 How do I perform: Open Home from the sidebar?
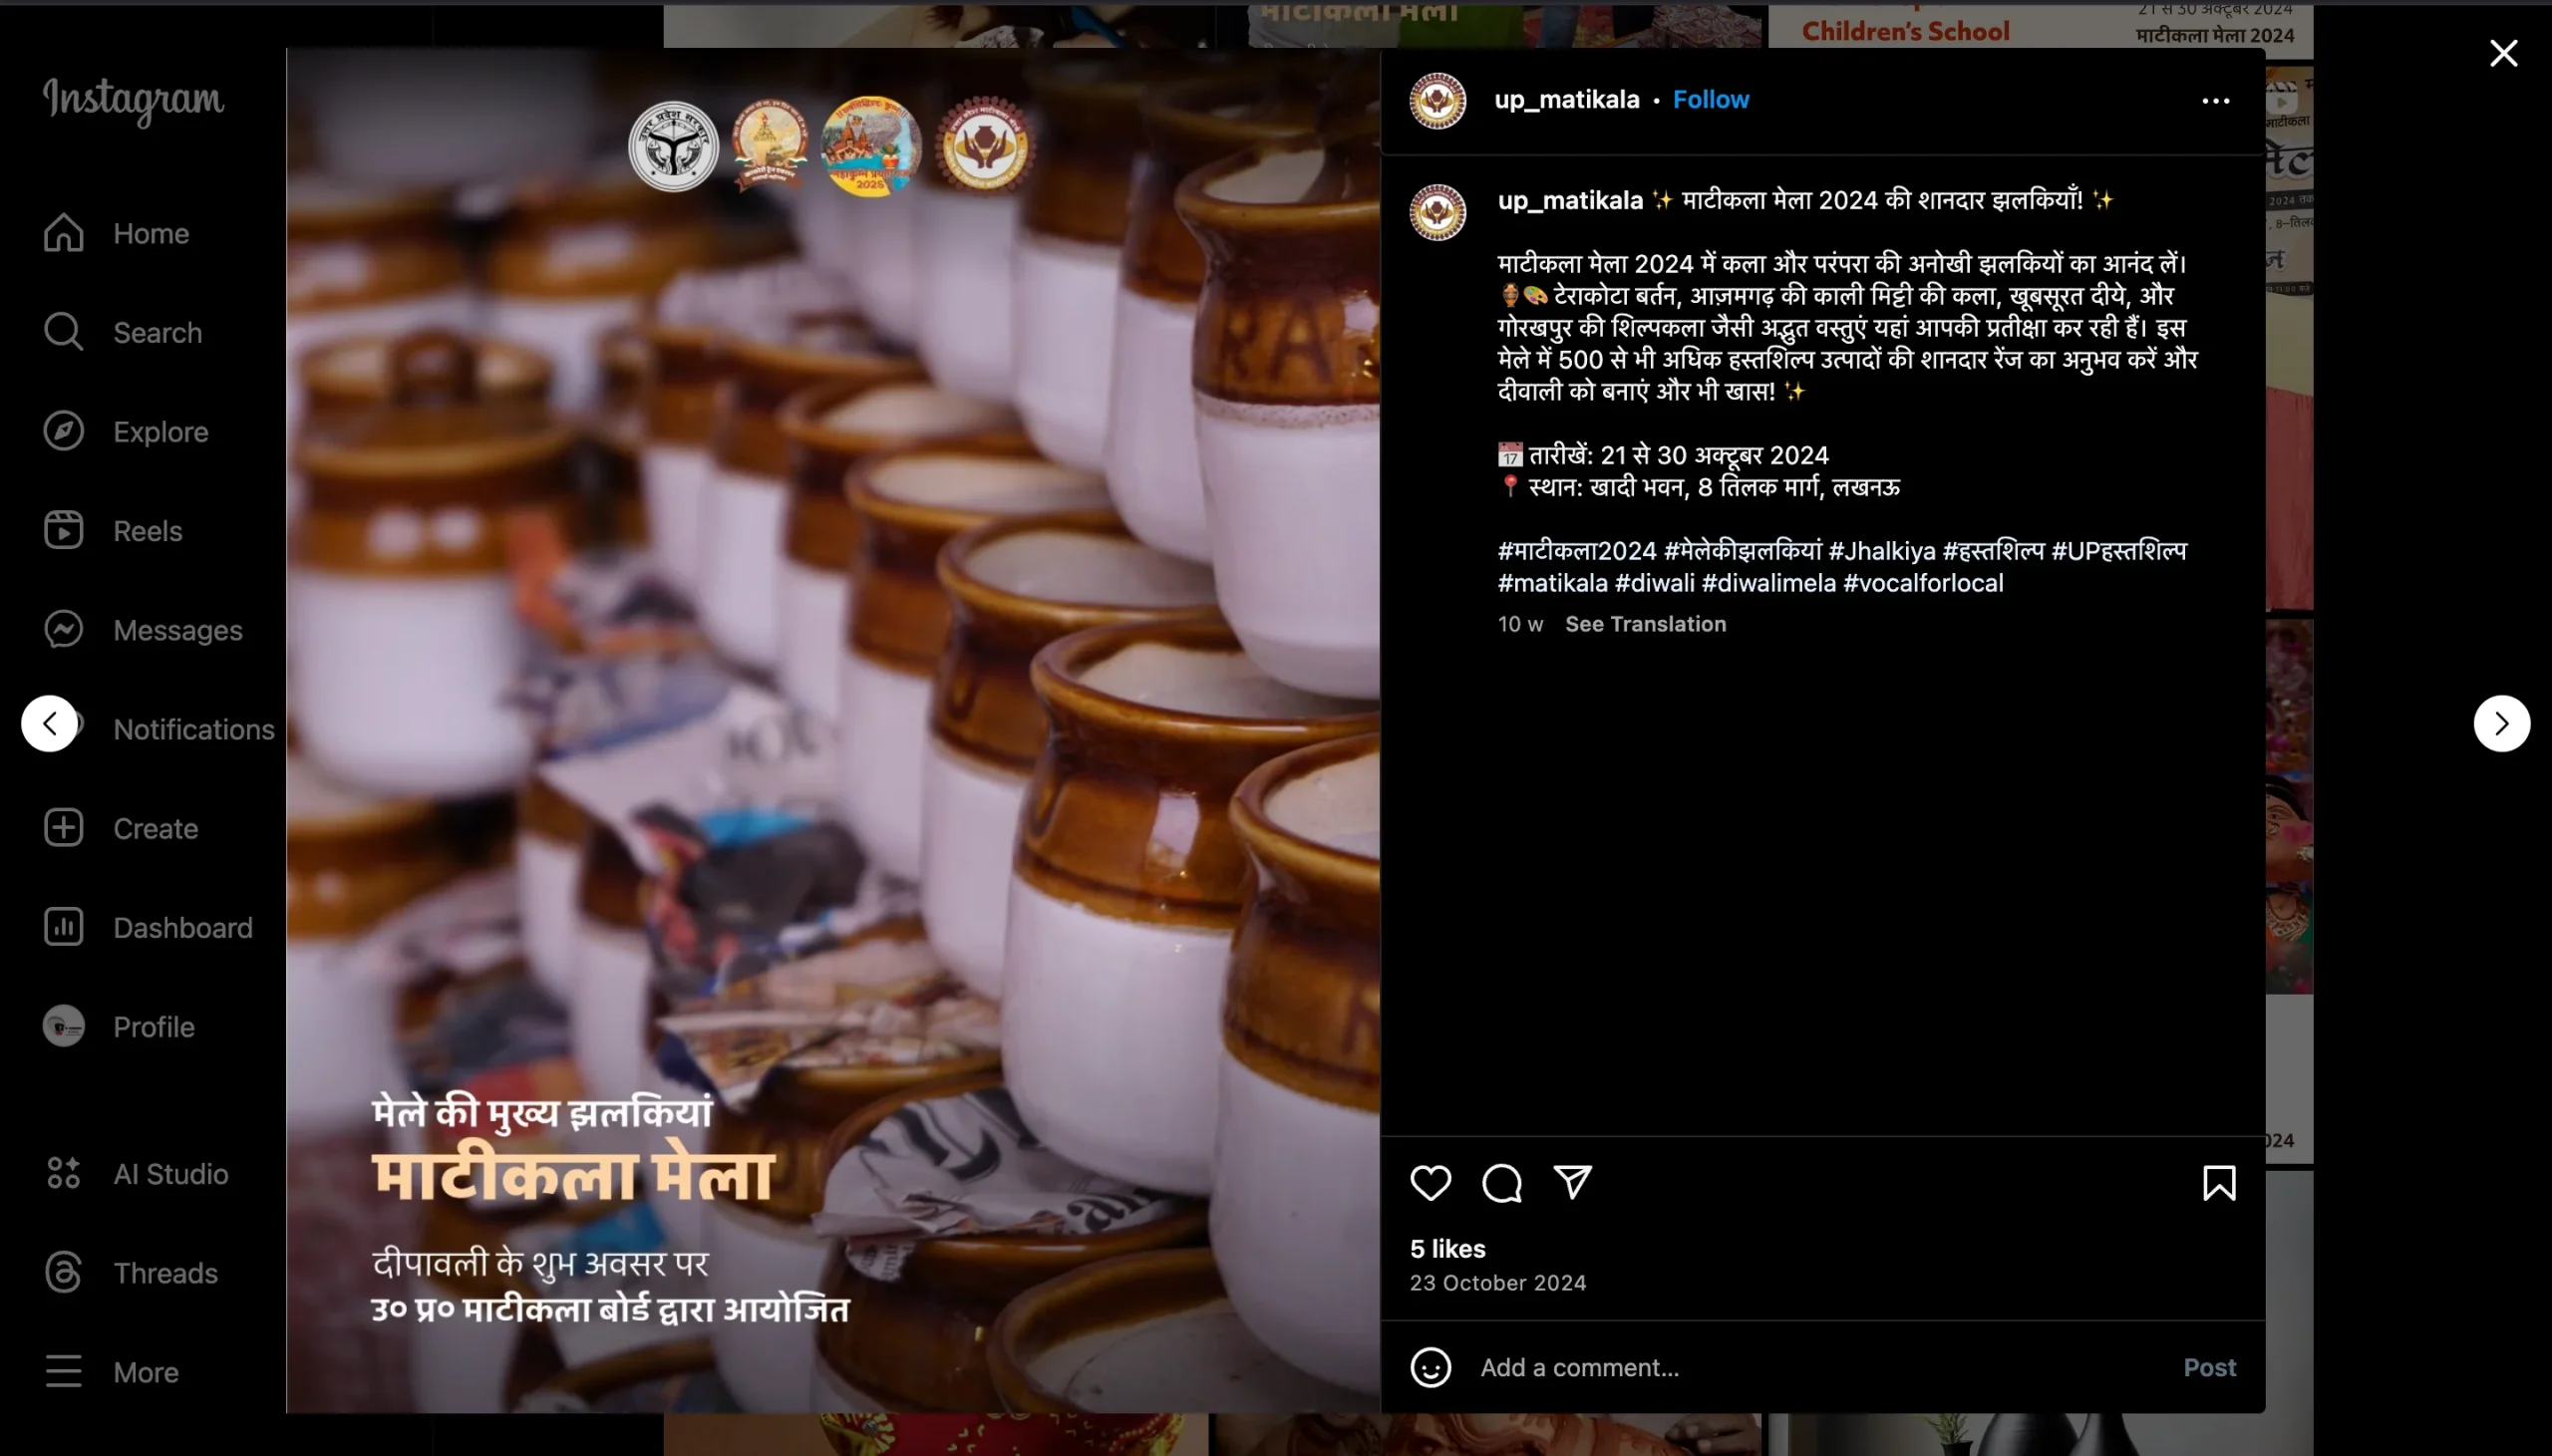116,233
